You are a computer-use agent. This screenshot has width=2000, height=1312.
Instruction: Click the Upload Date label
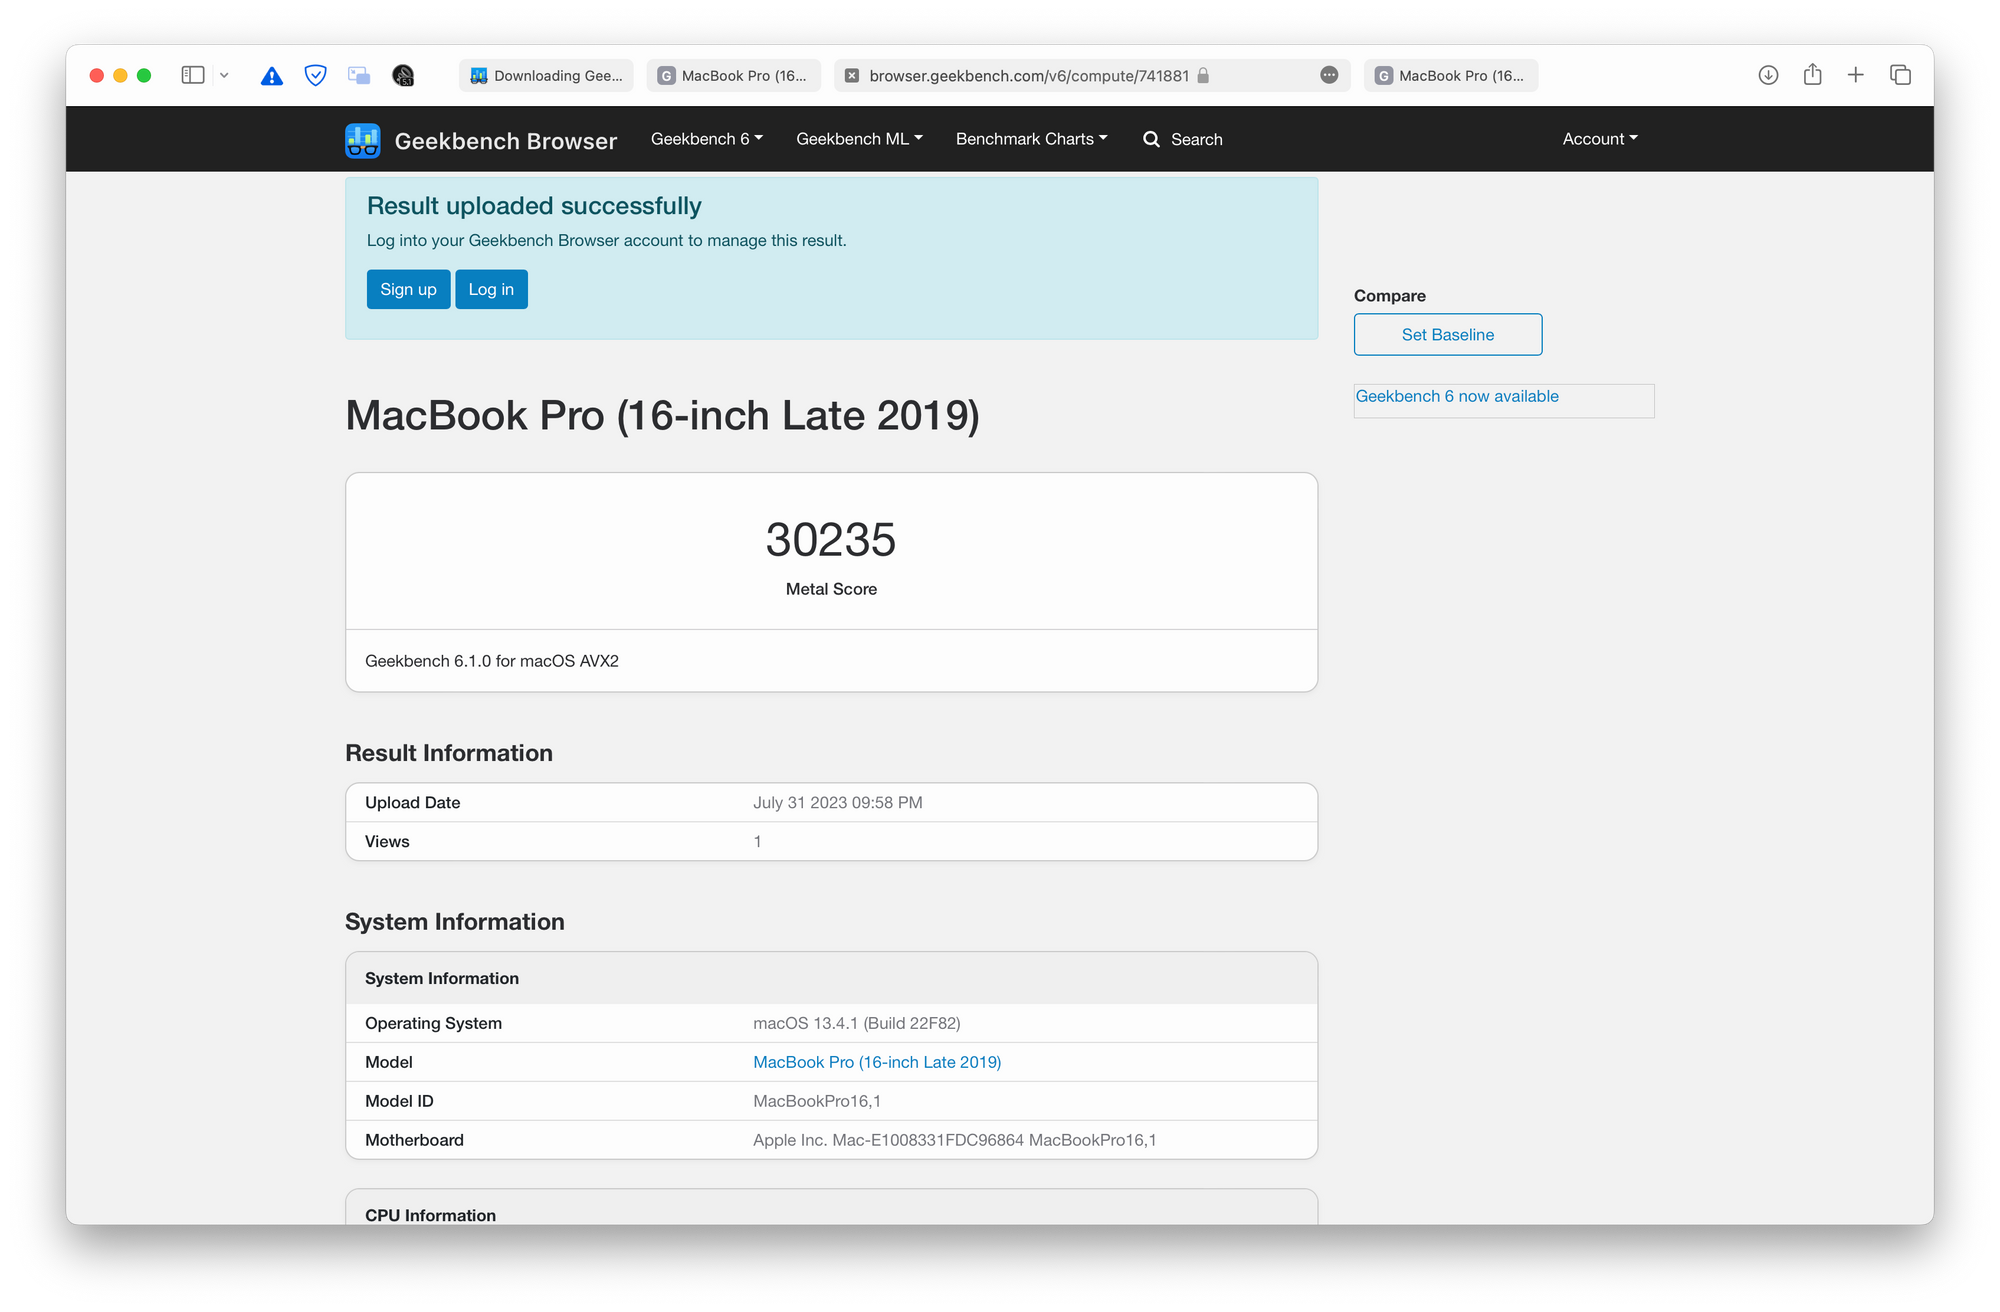(x=412, y=803)
